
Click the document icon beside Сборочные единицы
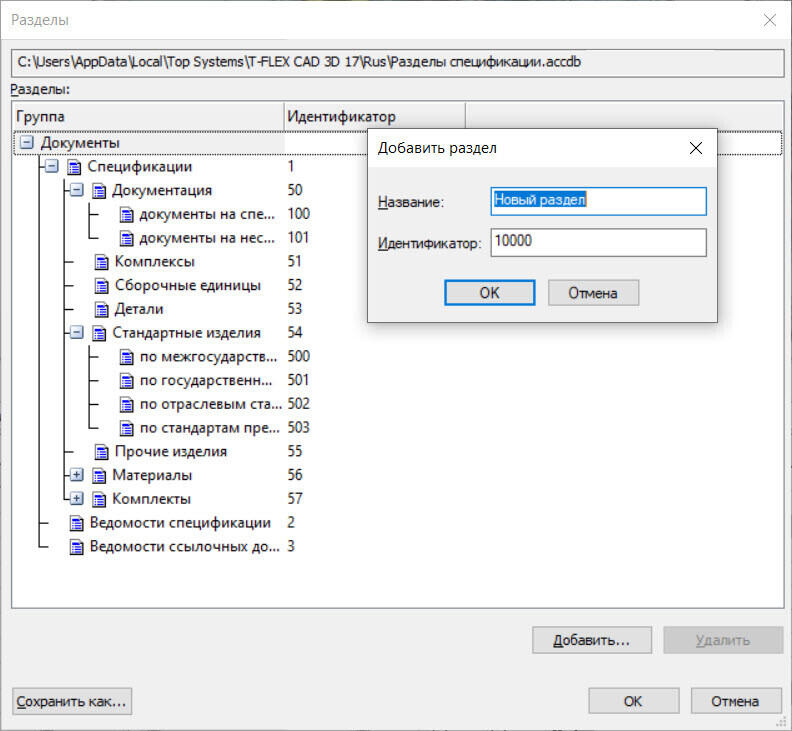tap(102, 286)
